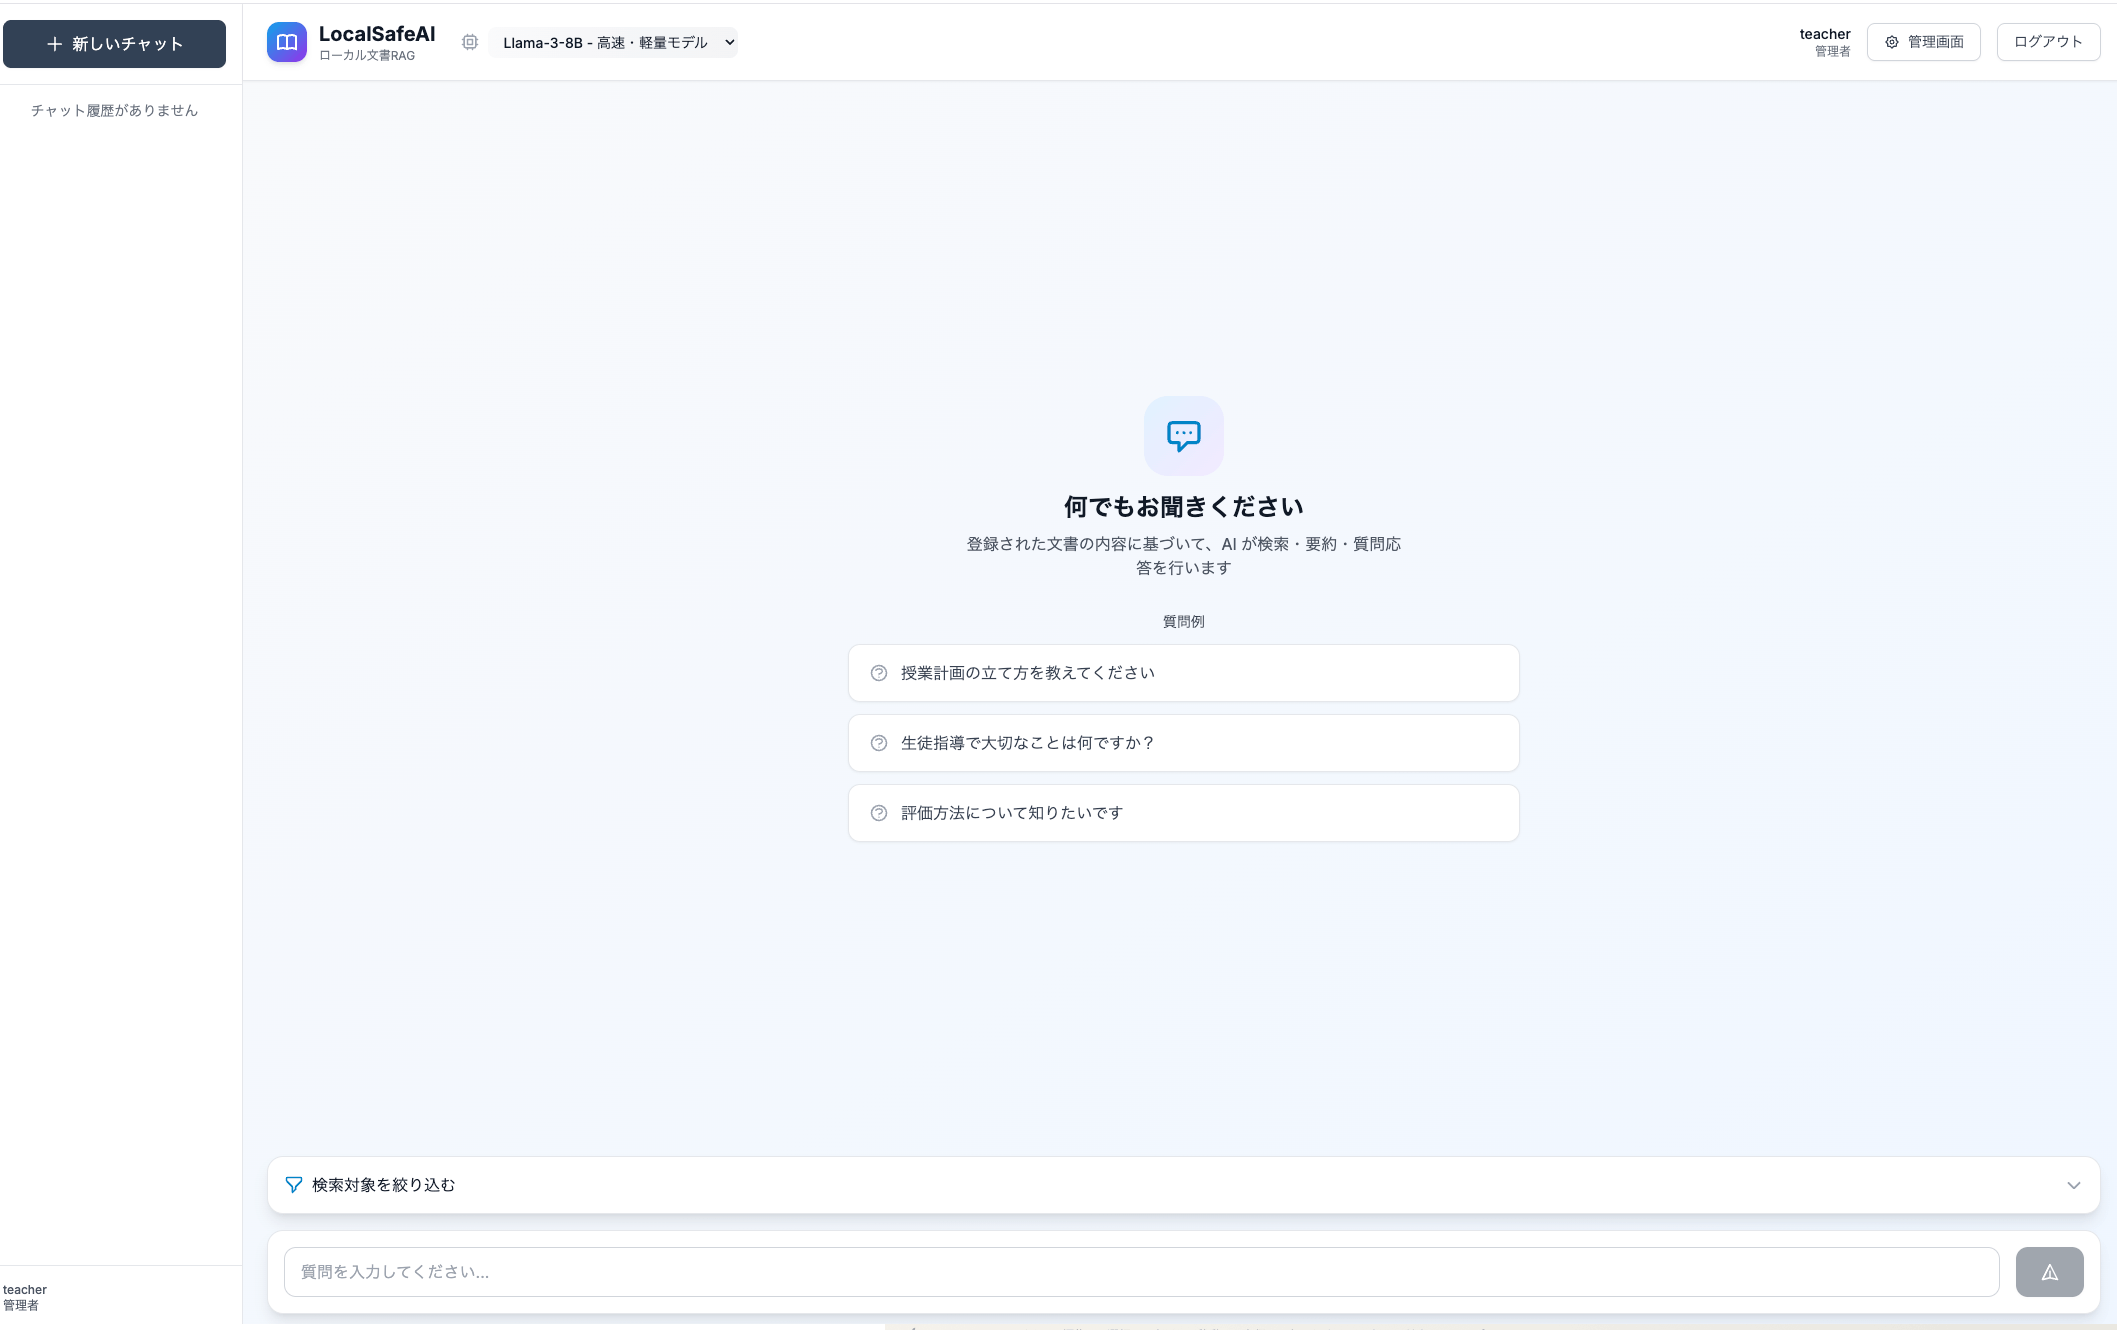Click the LocalSafeAI book logo icon
The height and width of the screenshot is (1330, 2117).
coord(287,42)
